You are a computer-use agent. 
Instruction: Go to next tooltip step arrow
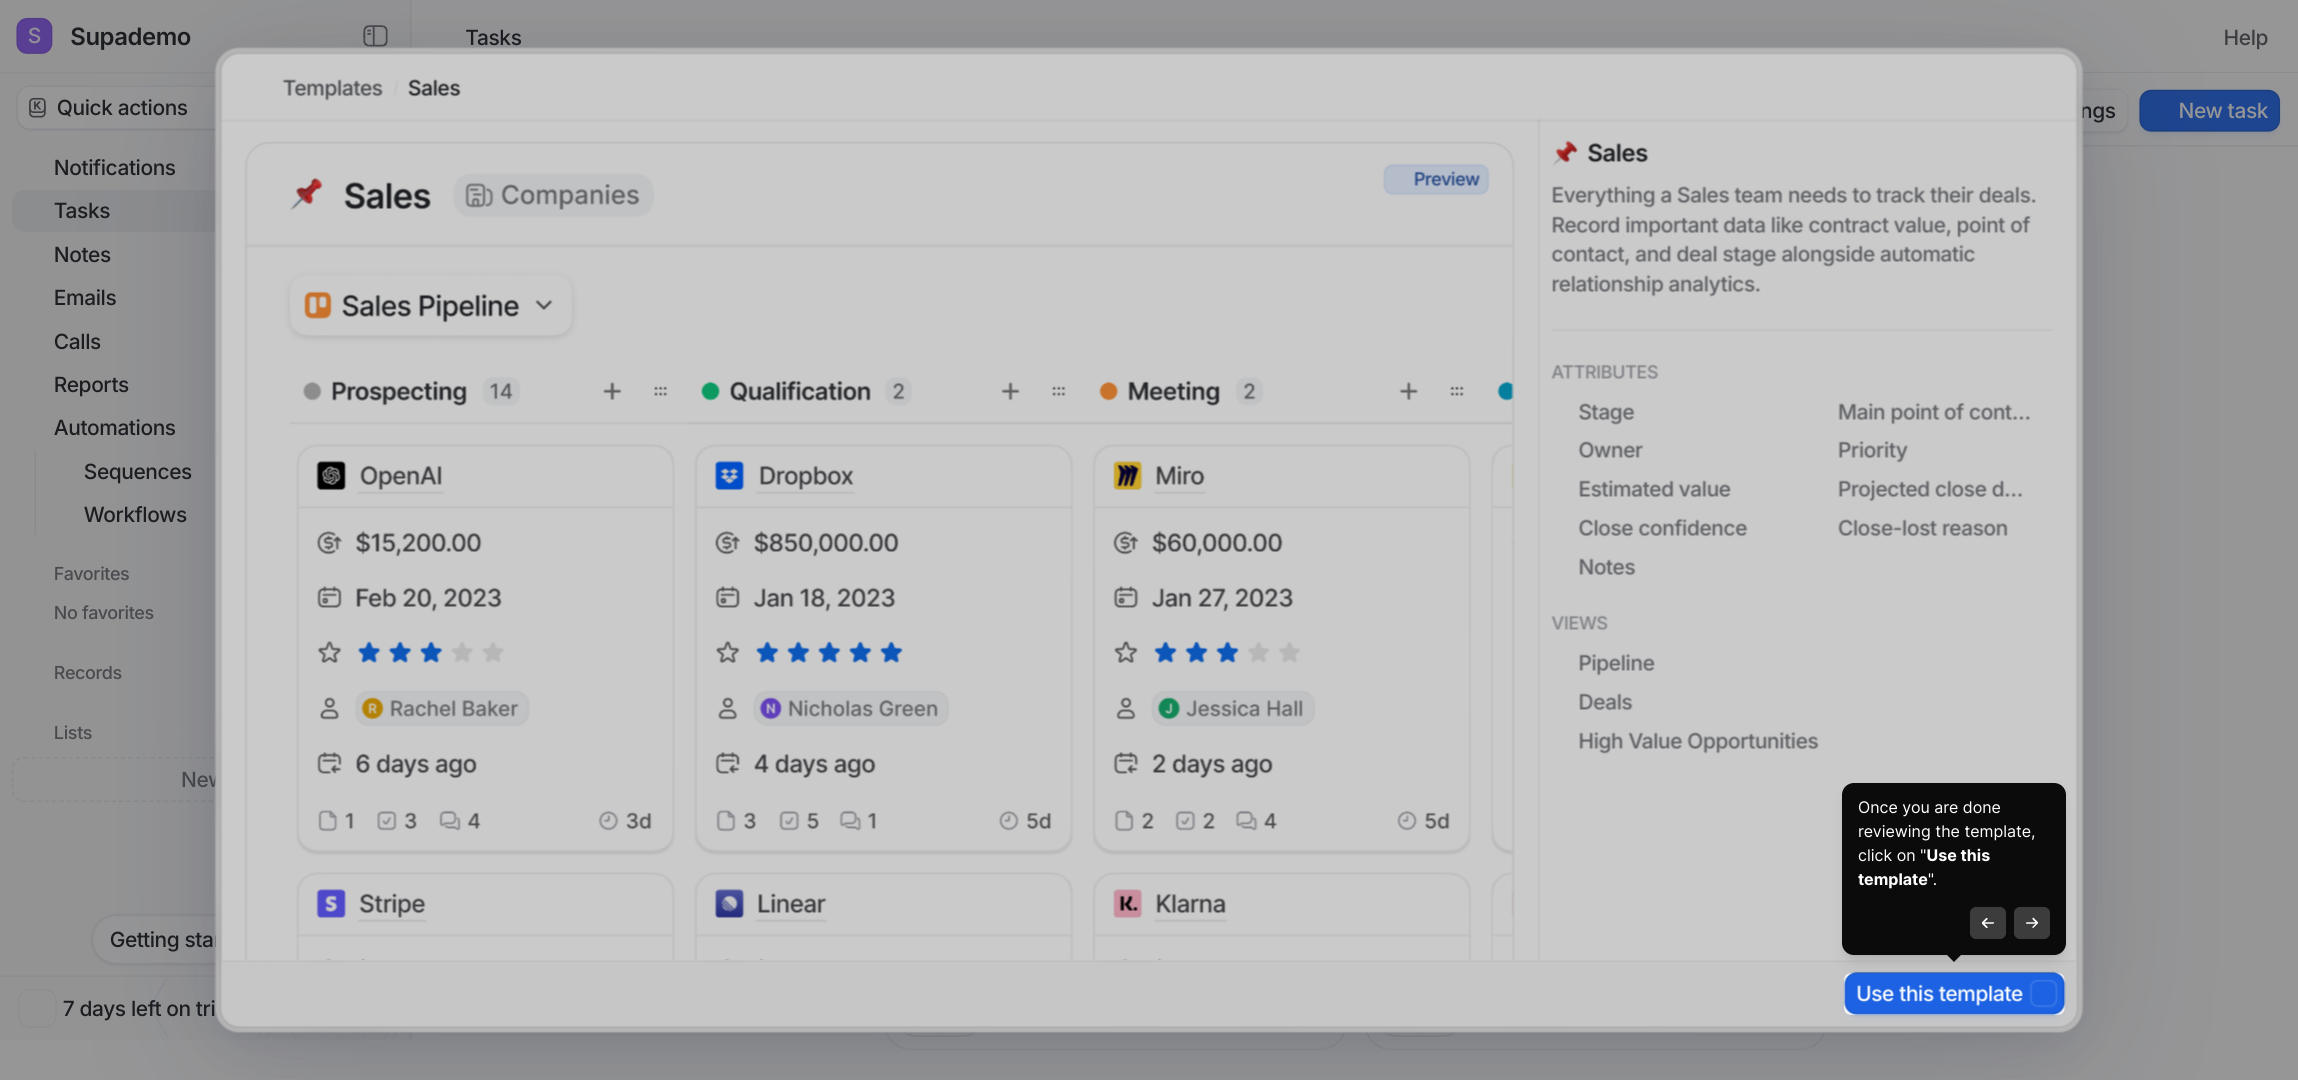pyautogui.click(x=2031, y=923)
